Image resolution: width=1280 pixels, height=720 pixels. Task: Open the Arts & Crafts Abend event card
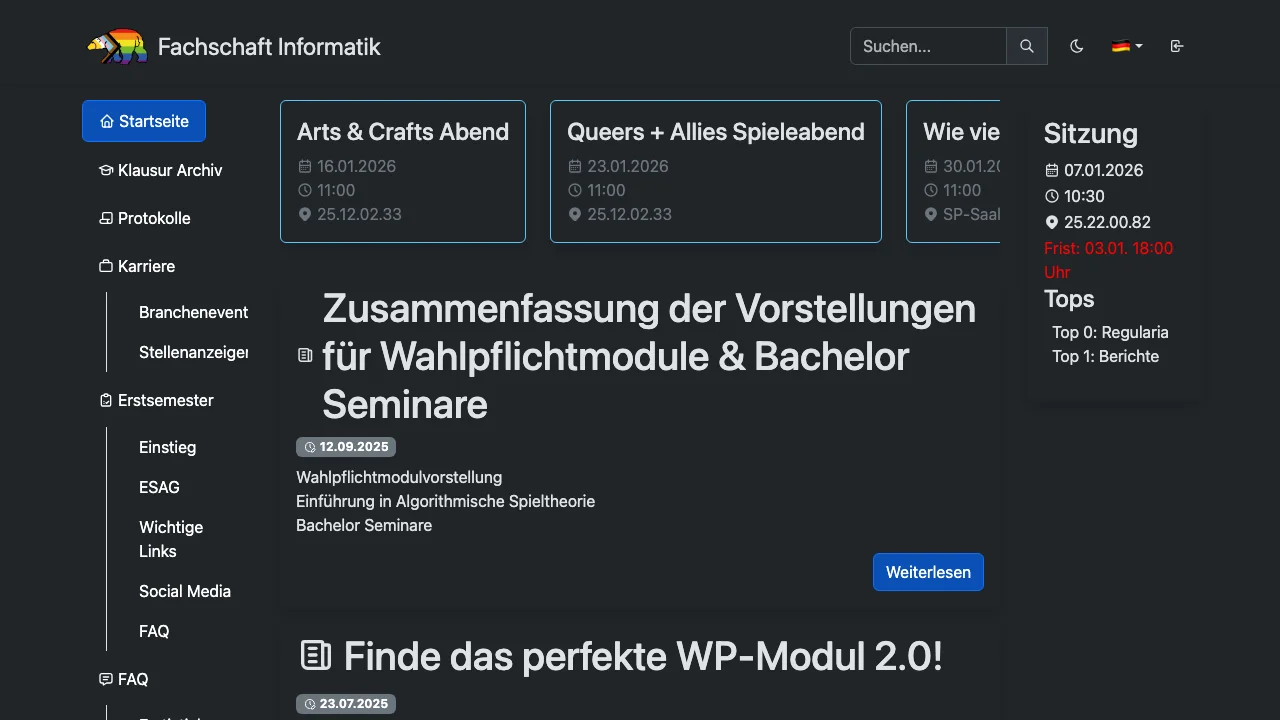point(403,171)
